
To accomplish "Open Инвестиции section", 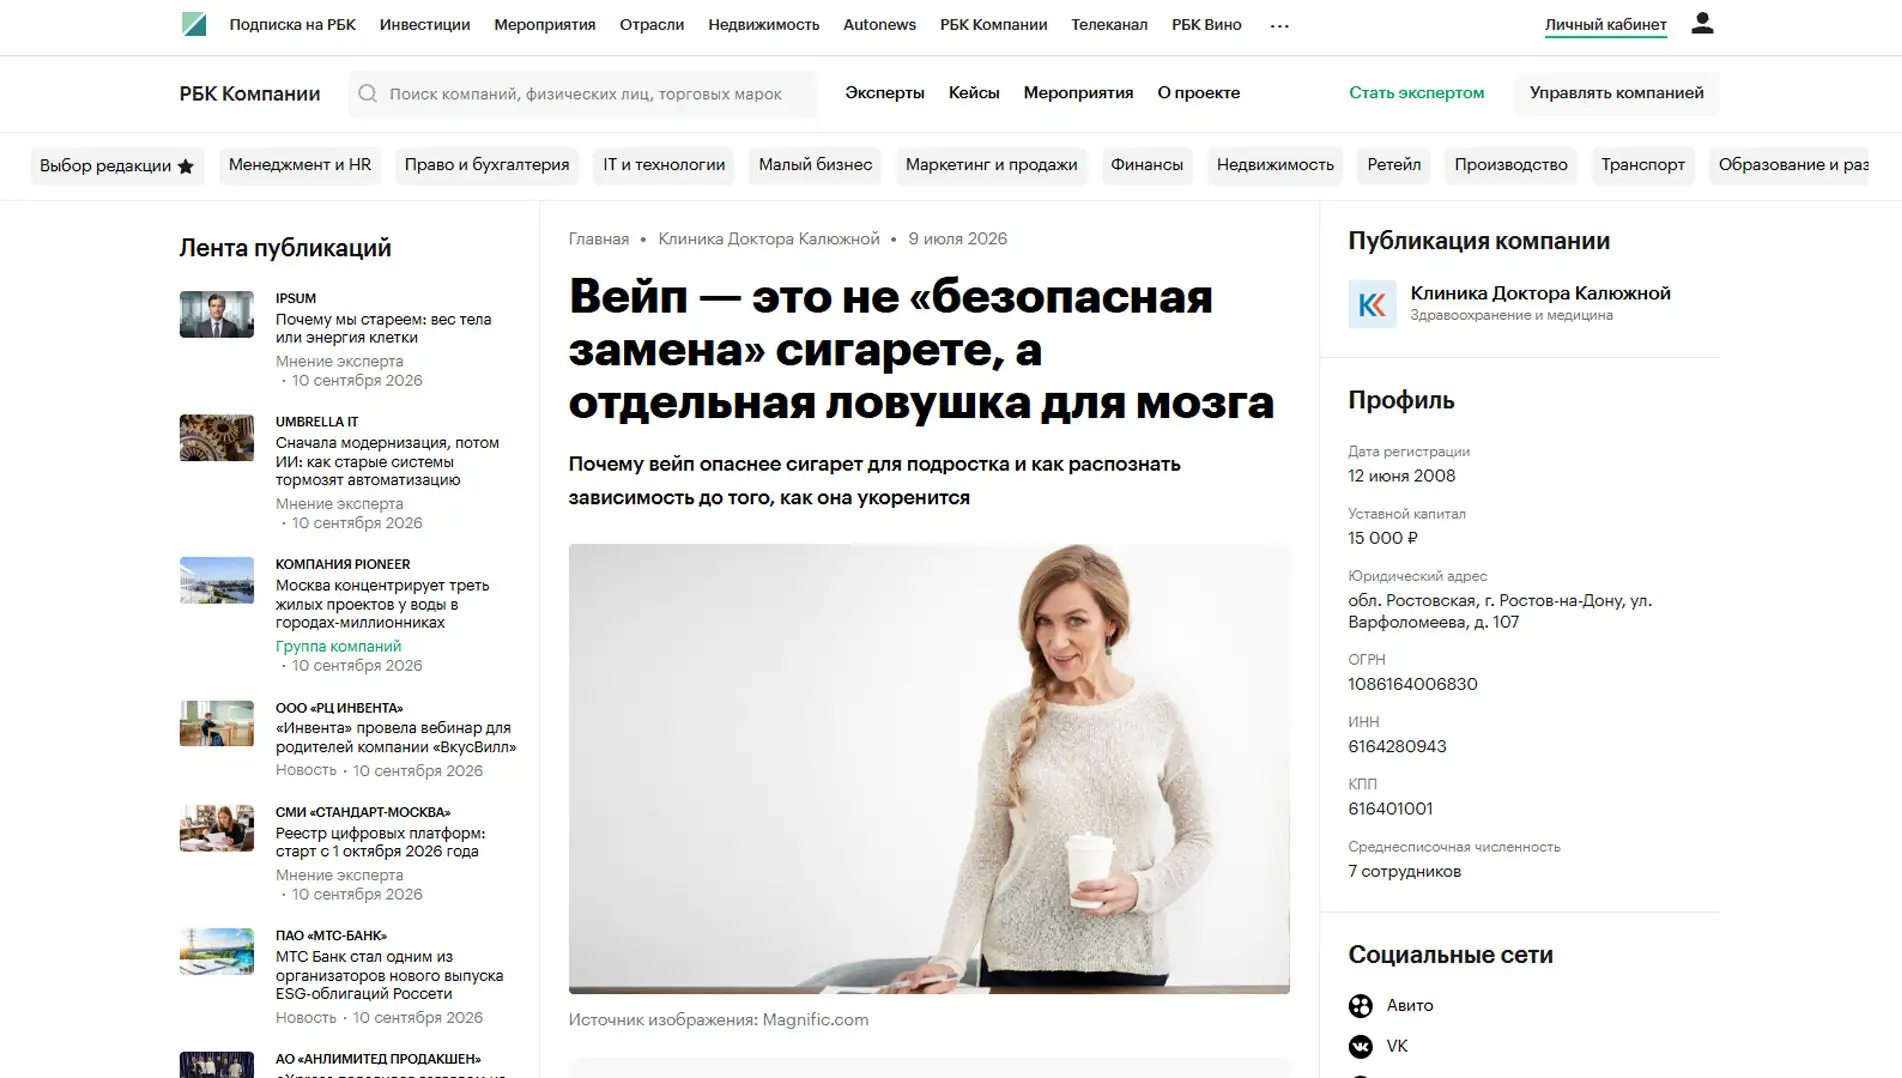I will tap(424, 25).
